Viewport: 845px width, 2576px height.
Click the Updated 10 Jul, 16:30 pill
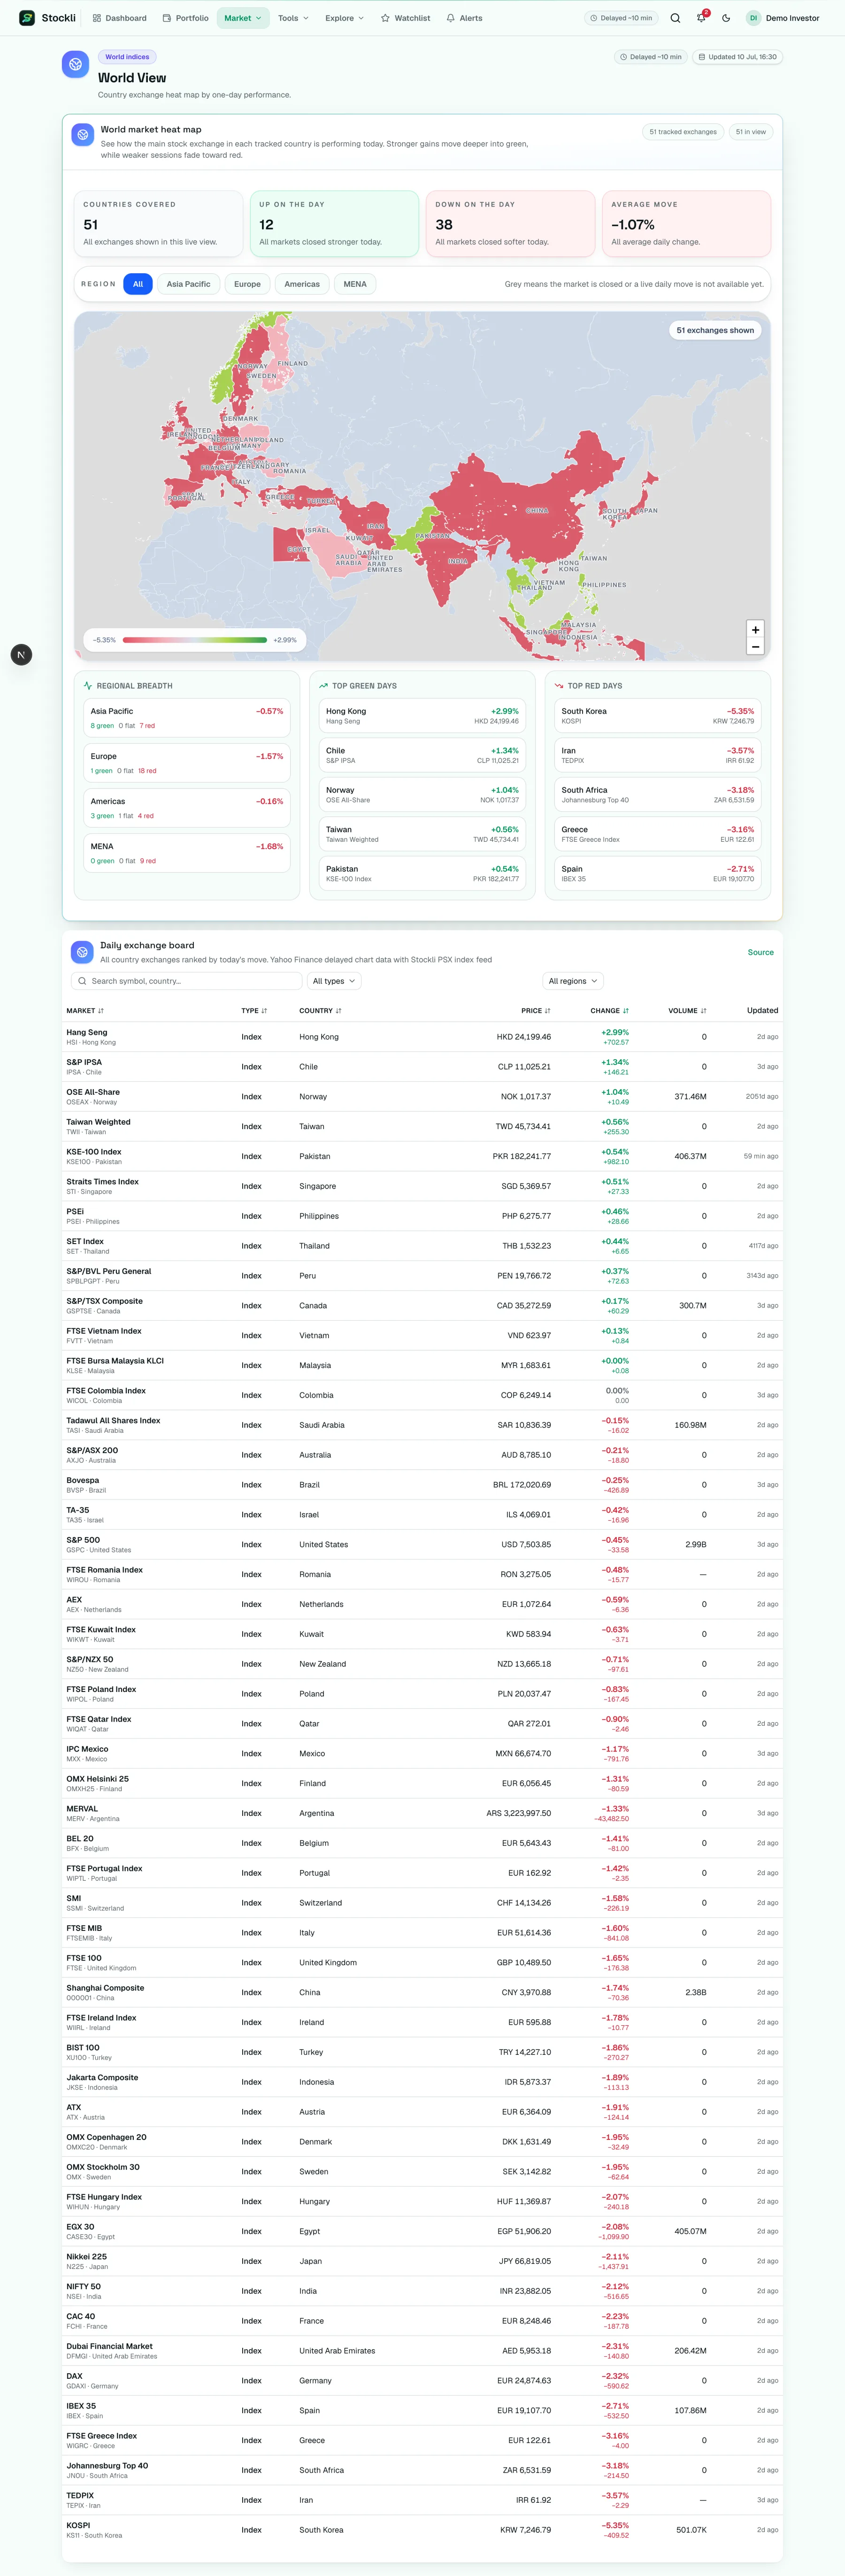[737, 57]
